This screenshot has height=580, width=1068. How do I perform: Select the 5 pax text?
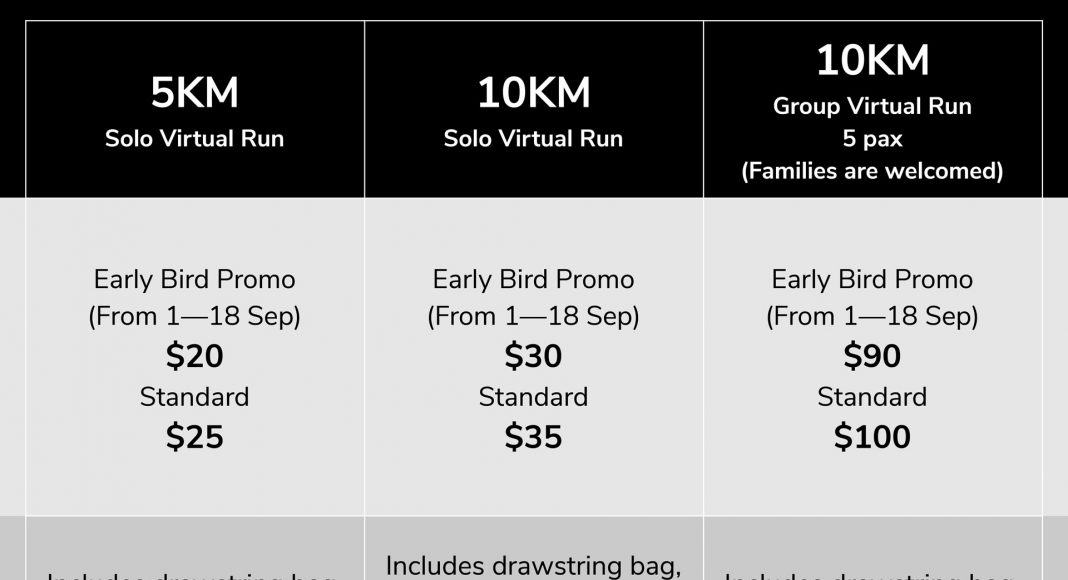pyautogui.click(x=873, y=139)
